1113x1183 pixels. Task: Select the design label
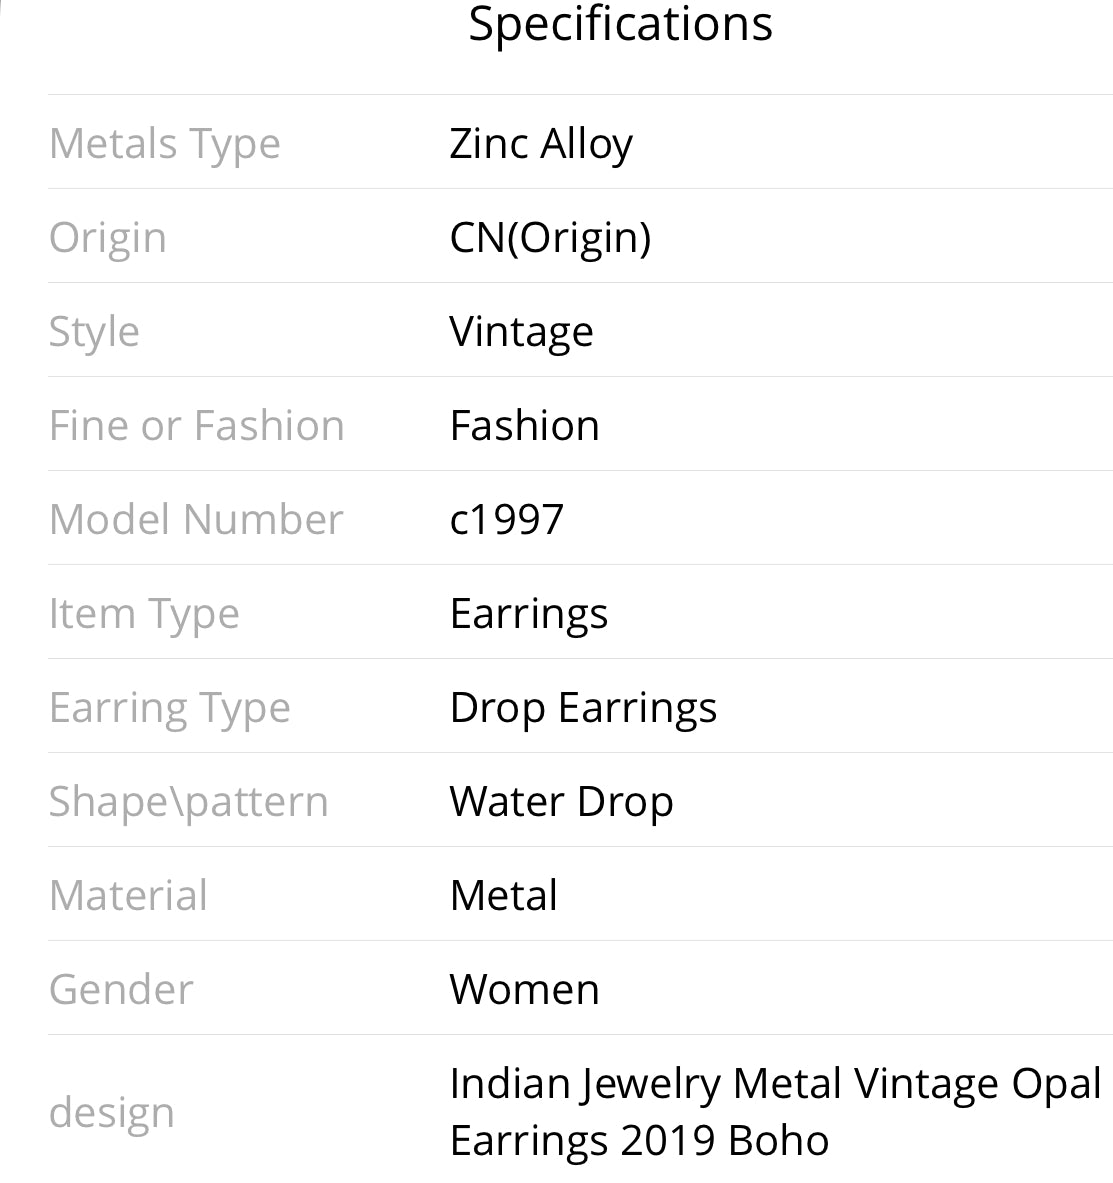pos(112,1112)
